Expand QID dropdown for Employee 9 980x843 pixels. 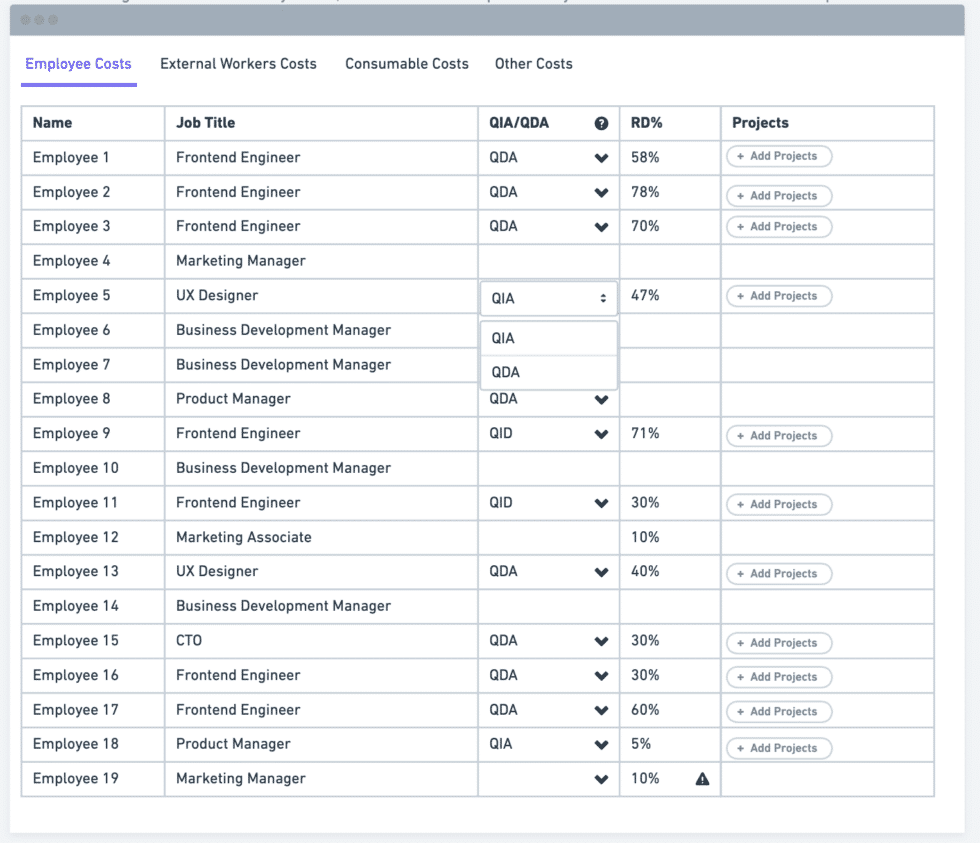pos(601,434)
